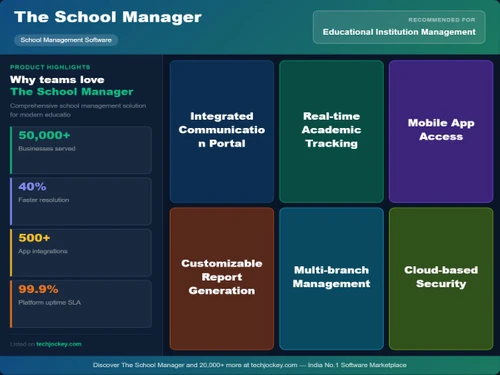The image size is (500, 375).
Task: Select the School Management Software tag
Action: [66, 40]
